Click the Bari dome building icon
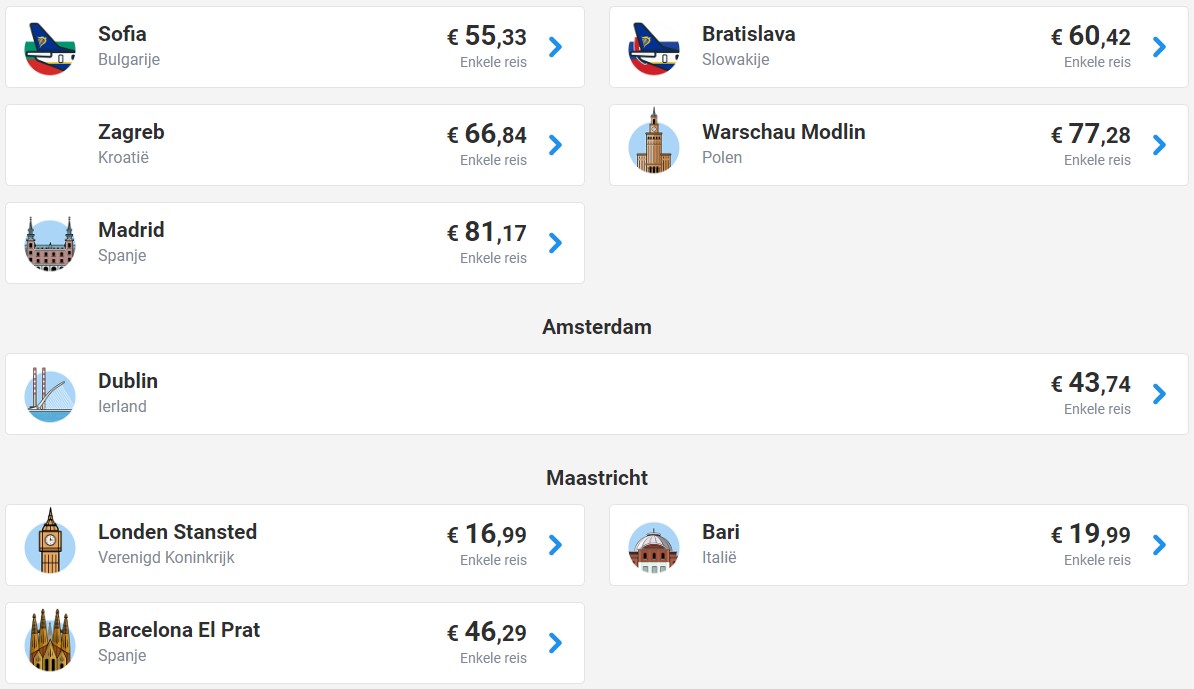This screenshot has height=689, width=1194. point(654,547)
